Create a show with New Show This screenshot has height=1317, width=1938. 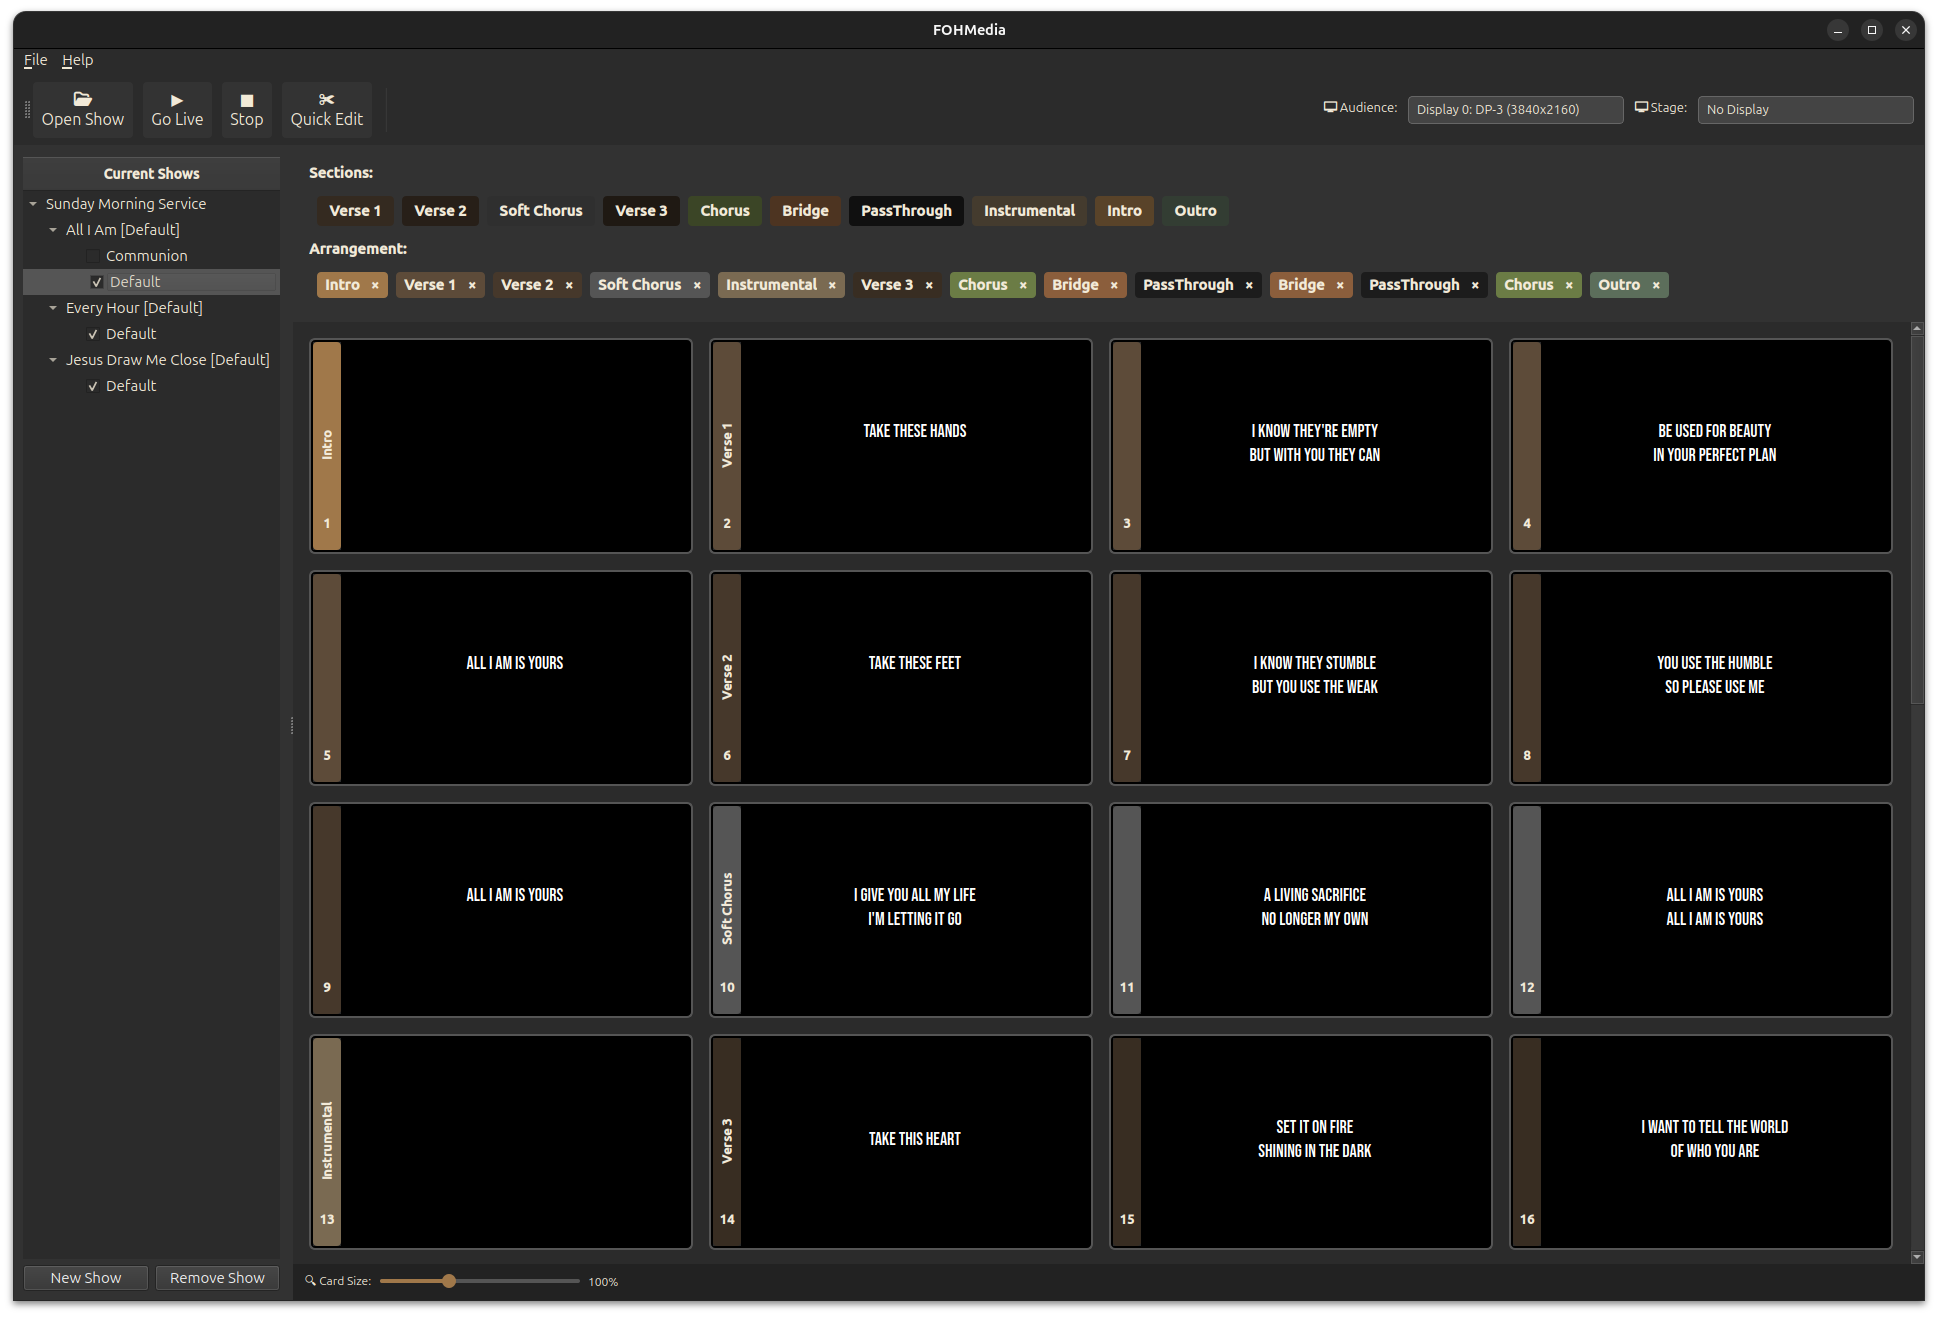click(86, 1278)
